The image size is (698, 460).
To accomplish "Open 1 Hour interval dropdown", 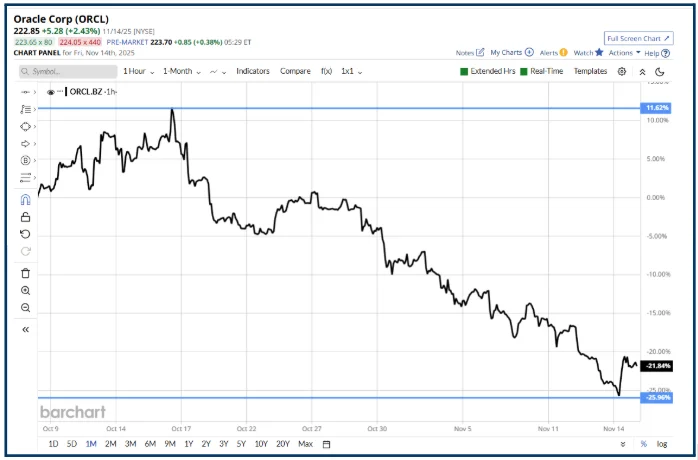I will (x=139, y=71).
